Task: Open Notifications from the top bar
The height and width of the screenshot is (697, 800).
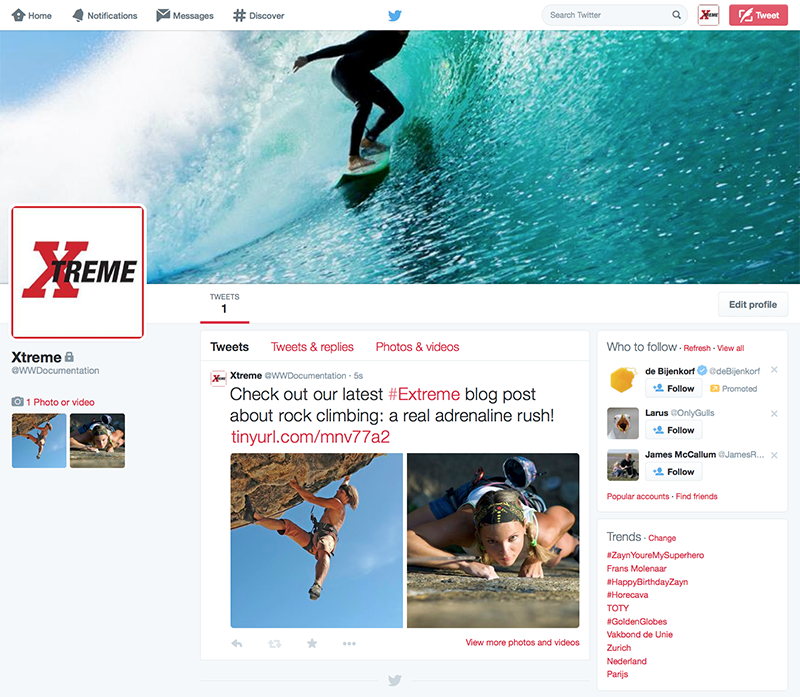Action: click(105, 16)
